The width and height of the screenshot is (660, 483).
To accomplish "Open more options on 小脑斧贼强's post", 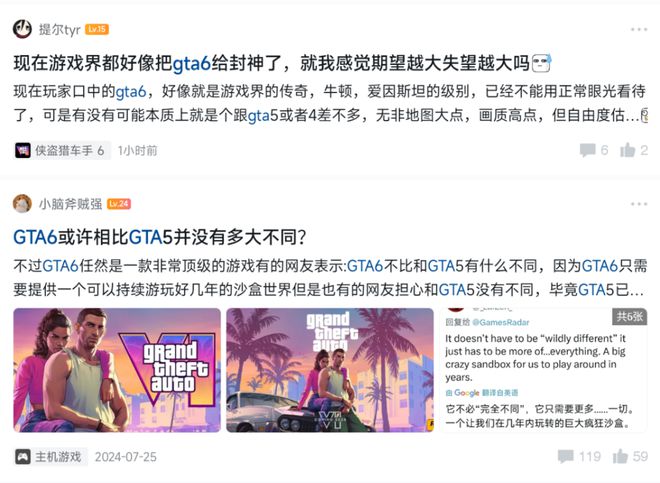I will (x=639, y=204).
